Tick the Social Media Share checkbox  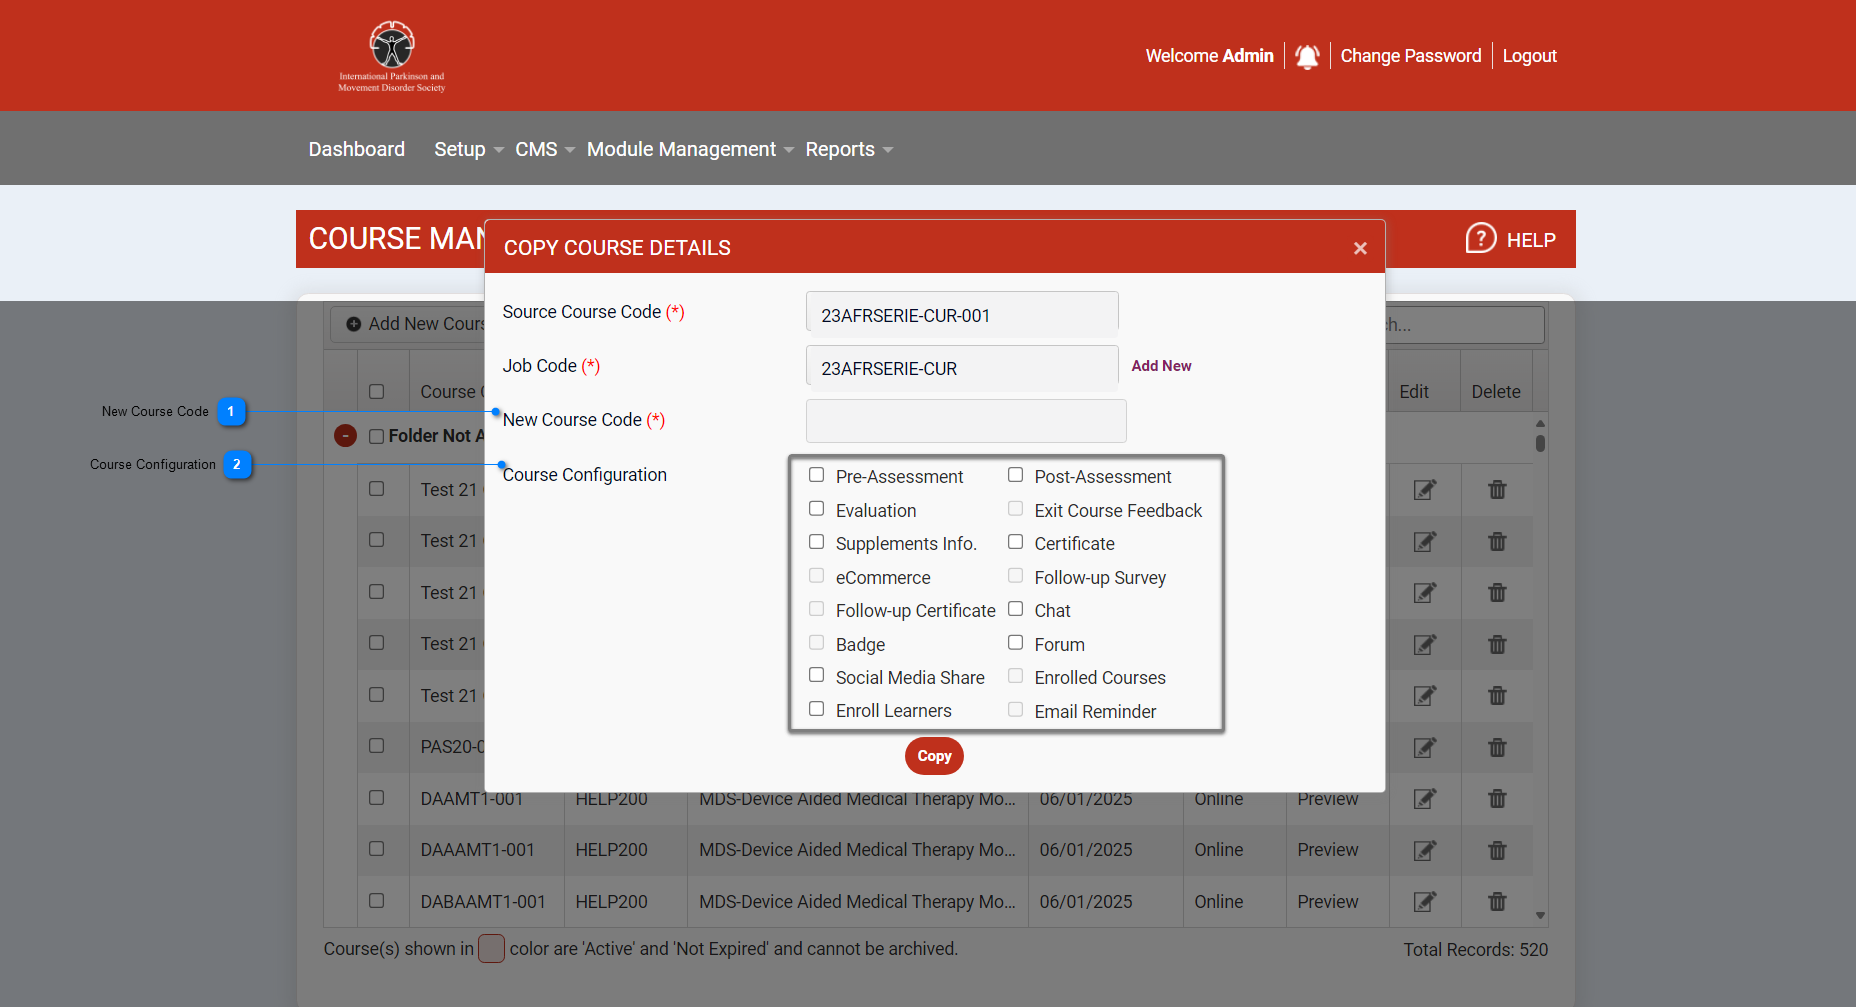pos(817,675)
